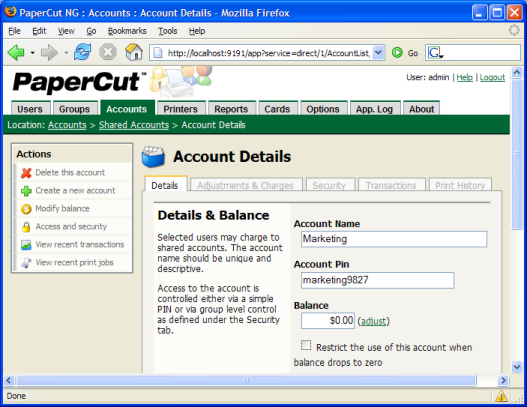Click the URL text in address bar
Screen dimensions: 527x407
click(269, 53)
